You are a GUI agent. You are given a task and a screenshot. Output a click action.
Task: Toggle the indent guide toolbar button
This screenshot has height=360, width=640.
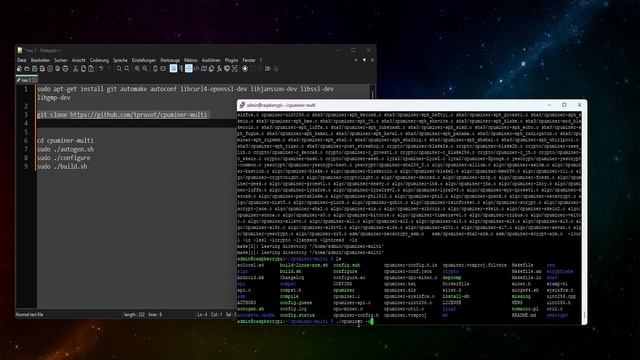point(189,69)
